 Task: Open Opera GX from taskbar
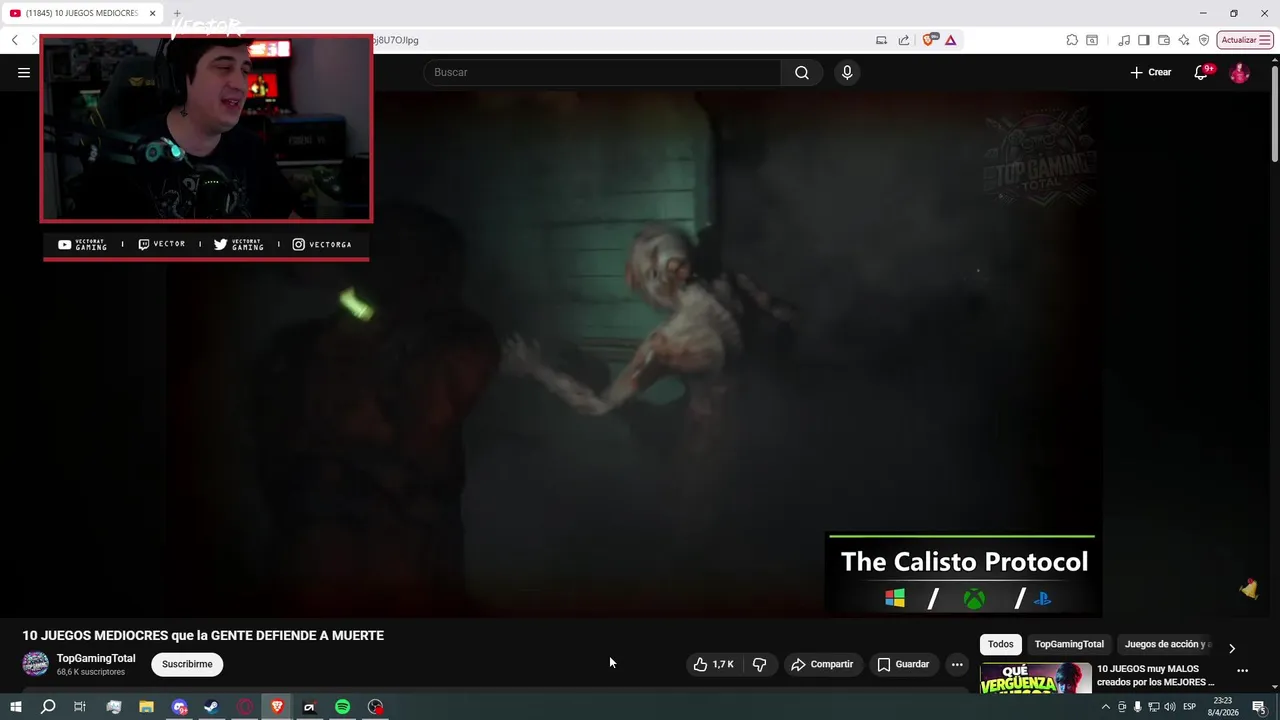pos(245,707)
